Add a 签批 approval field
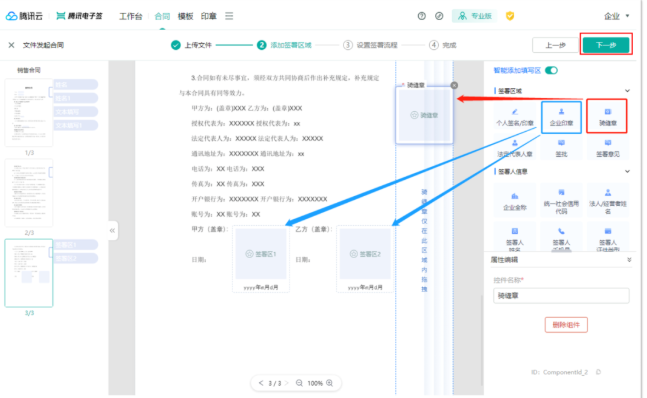647x398 pixels. click(561, 148)
